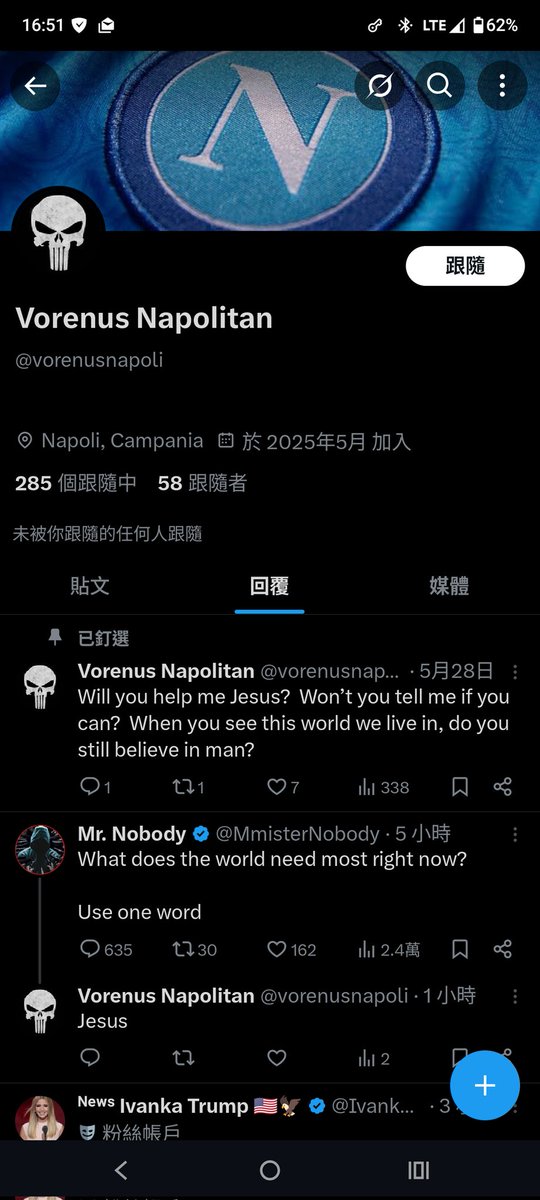Switch to the 貼文 tab
Viewport: 540px width, 1200px height.
click(90, 586)
